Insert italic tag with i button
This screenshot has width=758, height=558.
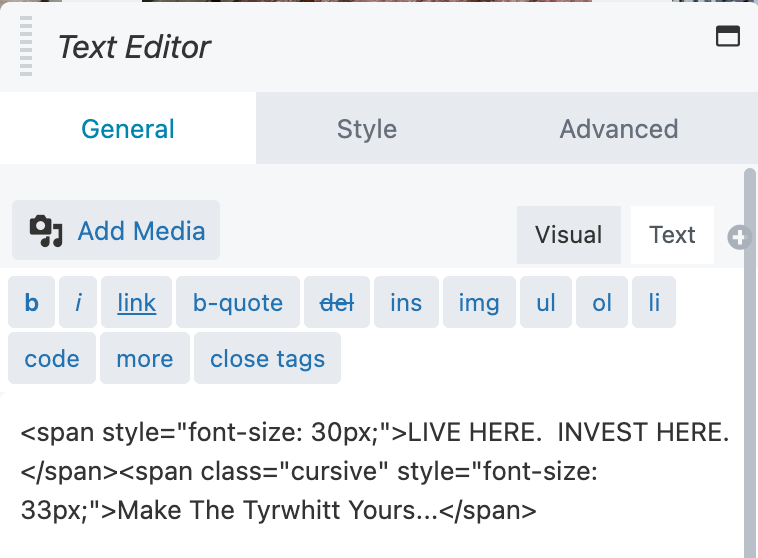coord(78,302)
